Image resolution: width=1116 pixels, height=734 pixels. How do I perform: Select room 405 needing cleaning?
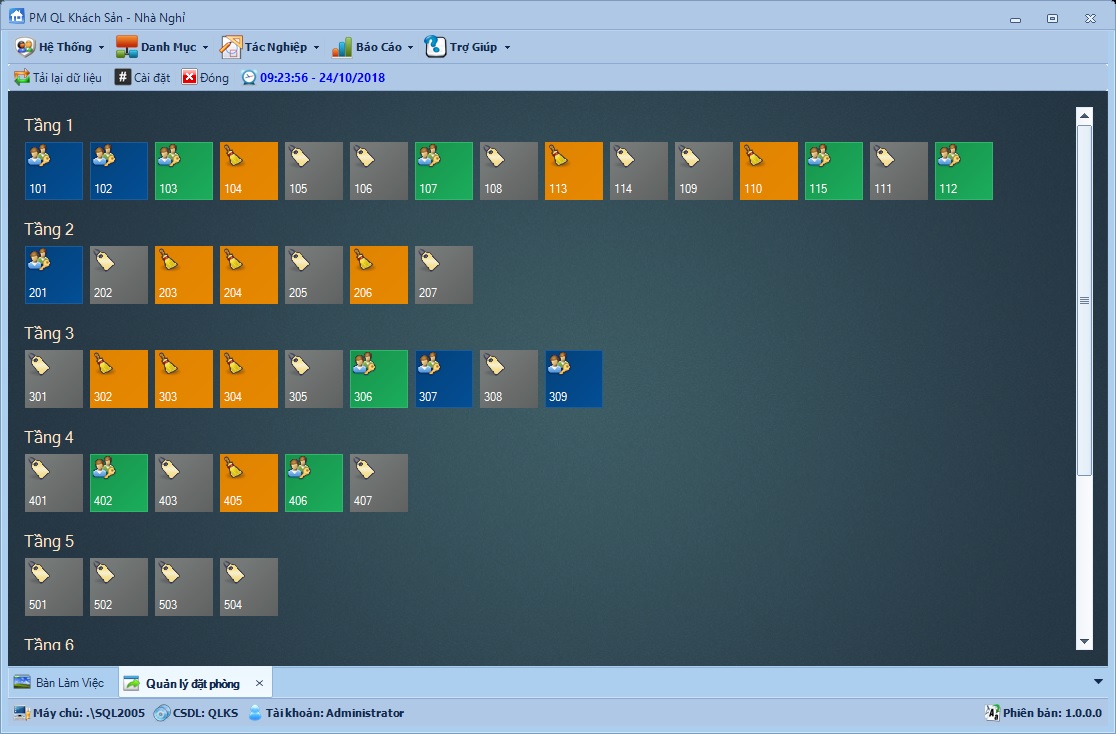point(249,483)
